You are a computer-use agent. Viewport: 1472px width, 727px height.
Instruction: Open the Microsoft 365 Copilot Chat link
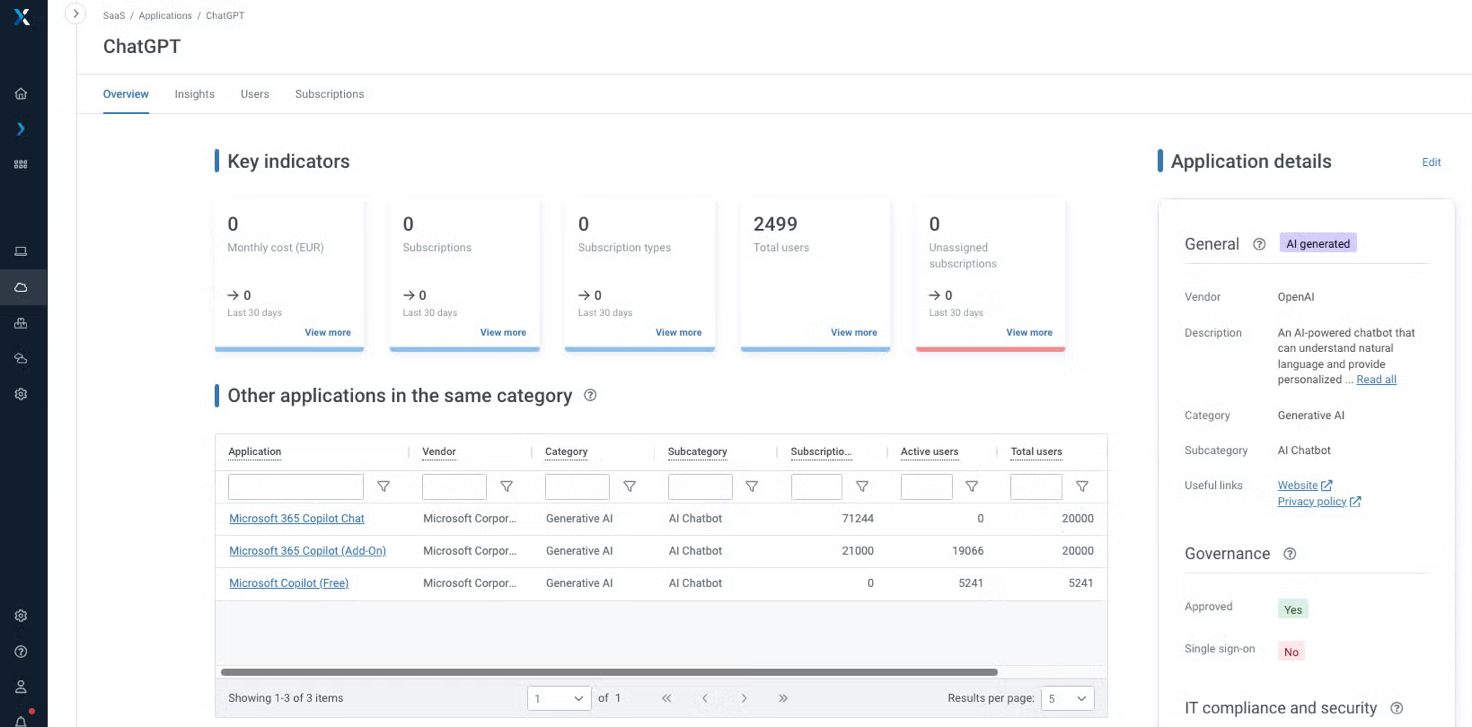[296, 519]
